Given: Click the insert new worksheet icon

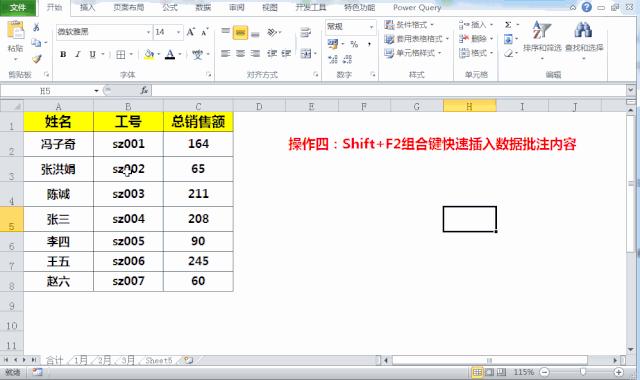Looking at the screenshot, I should coord(188,360).
